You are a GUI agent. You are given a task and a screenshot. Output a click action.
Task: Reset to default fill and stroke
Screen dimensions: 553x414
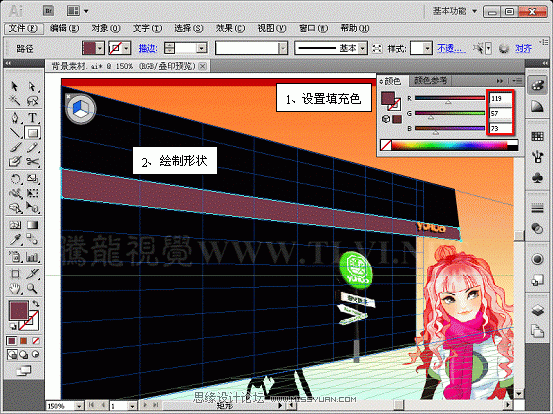[12, 326]
